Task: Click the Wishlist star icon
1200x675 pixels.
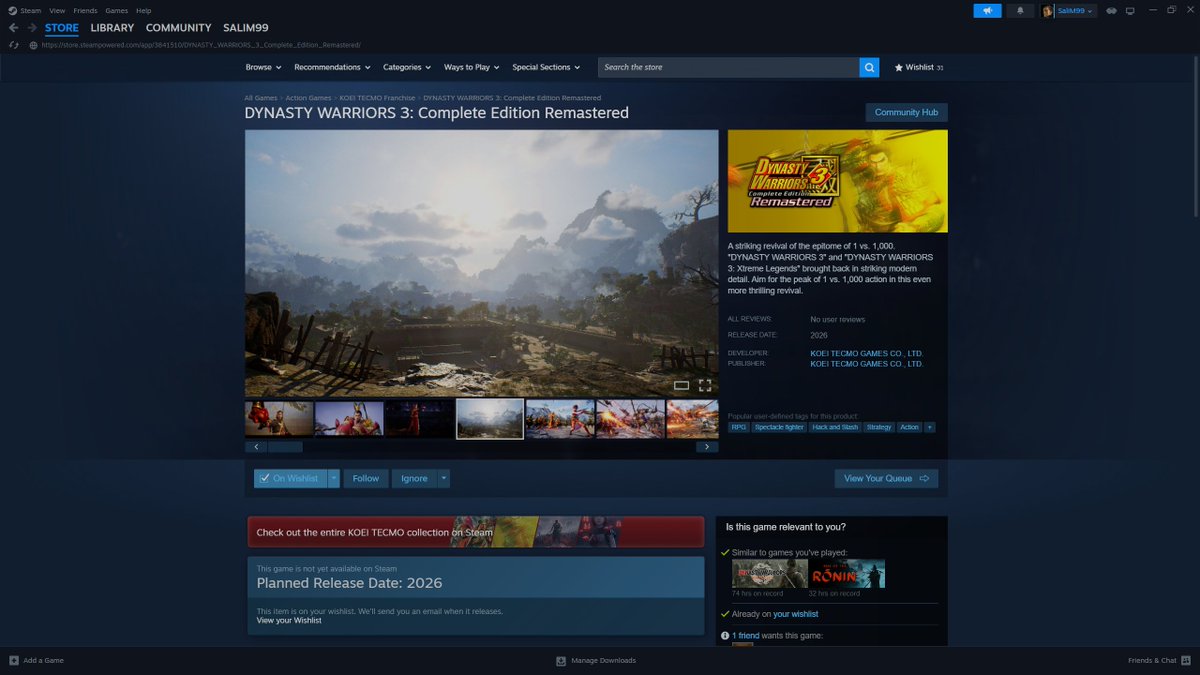Action: [899, 67]
